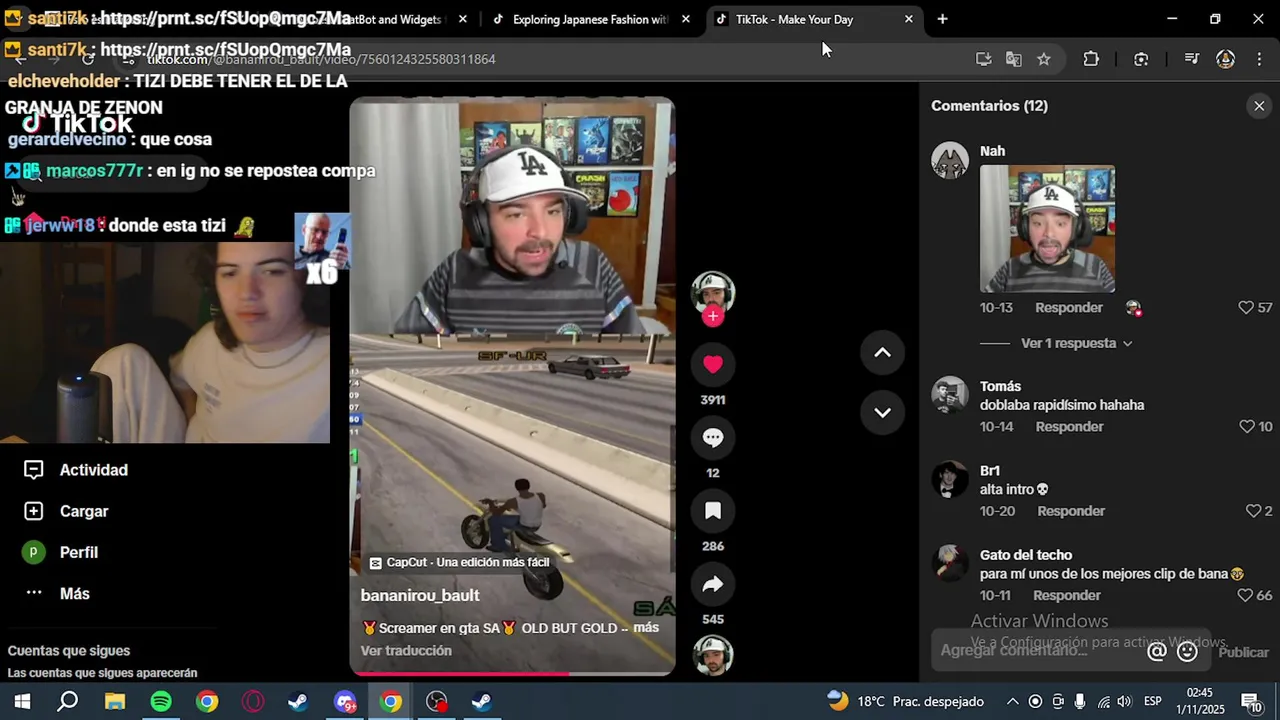1280x720 pixels.
Task: Insert a mention with the @ icon
Action: (x=1157, y=652)
